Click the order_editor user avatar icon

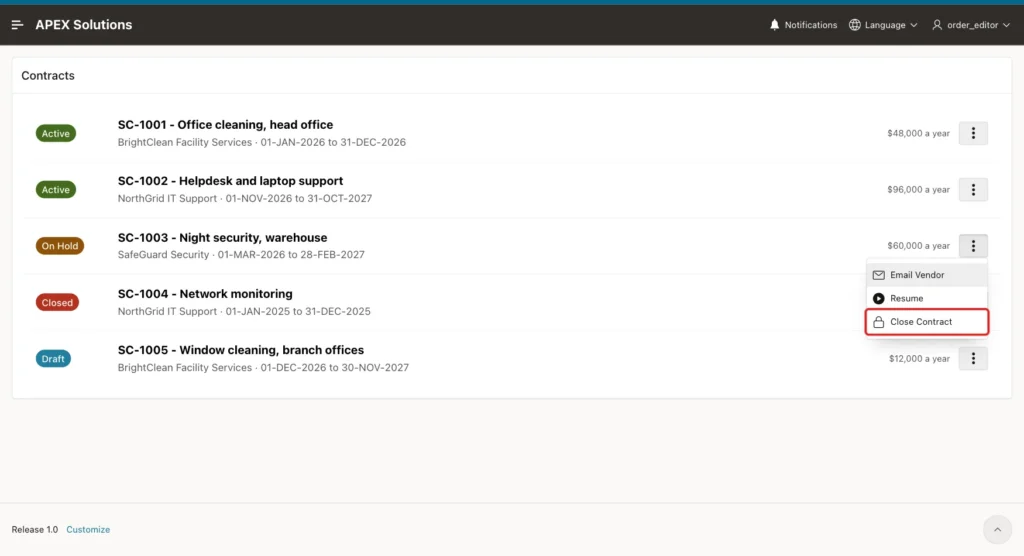[x=937, y=25]
